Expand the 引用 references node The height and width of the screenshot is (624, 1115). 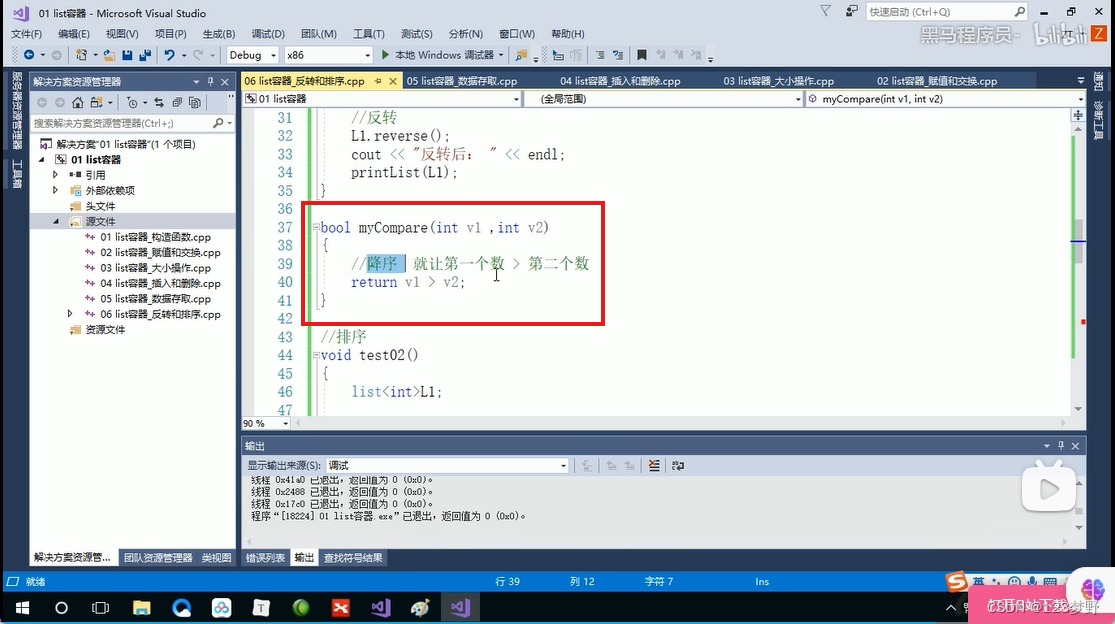pyautogui.click(x=55, y=174)
